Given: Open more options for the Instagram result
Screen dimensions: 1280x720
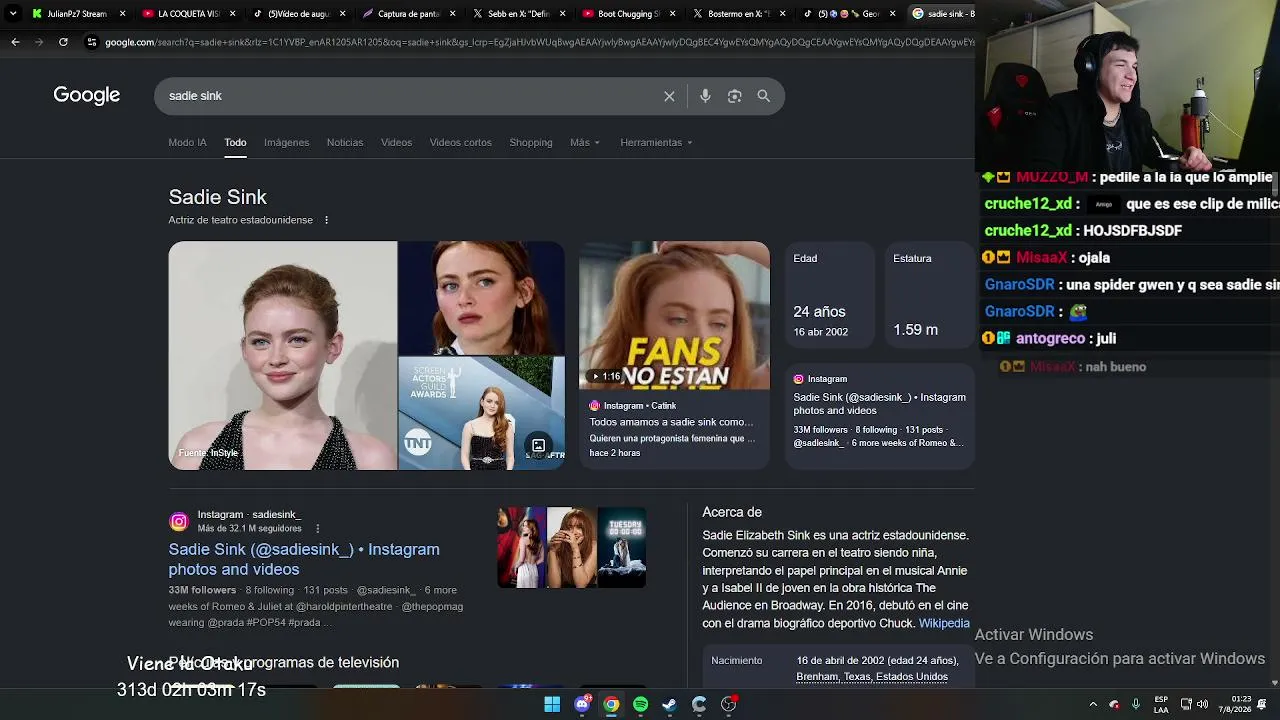Looking at the screenshot, I should tap(318, 528).
